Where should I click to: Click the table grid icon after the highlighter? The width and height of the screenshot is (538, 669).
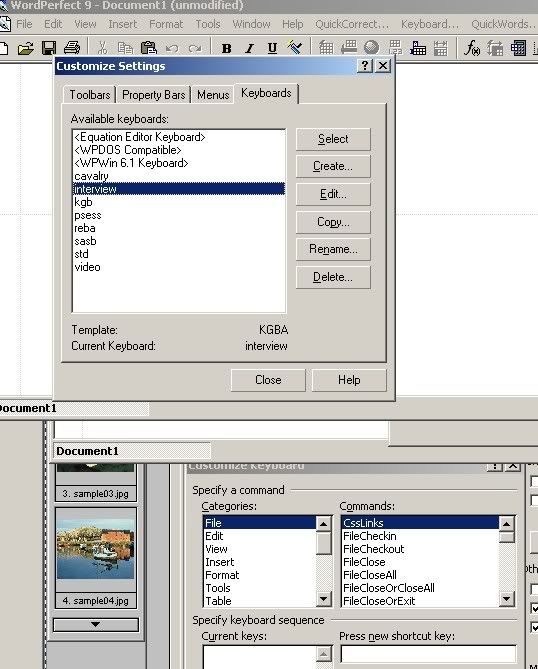(326, 48)
